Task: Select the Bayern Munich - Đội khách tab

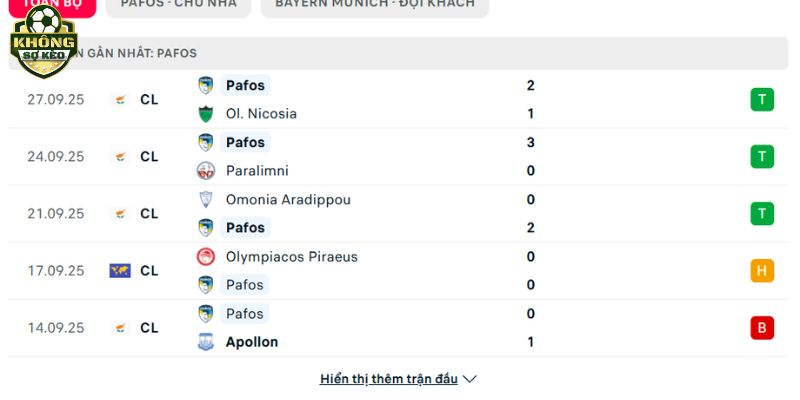Action: tap(374, 4)
